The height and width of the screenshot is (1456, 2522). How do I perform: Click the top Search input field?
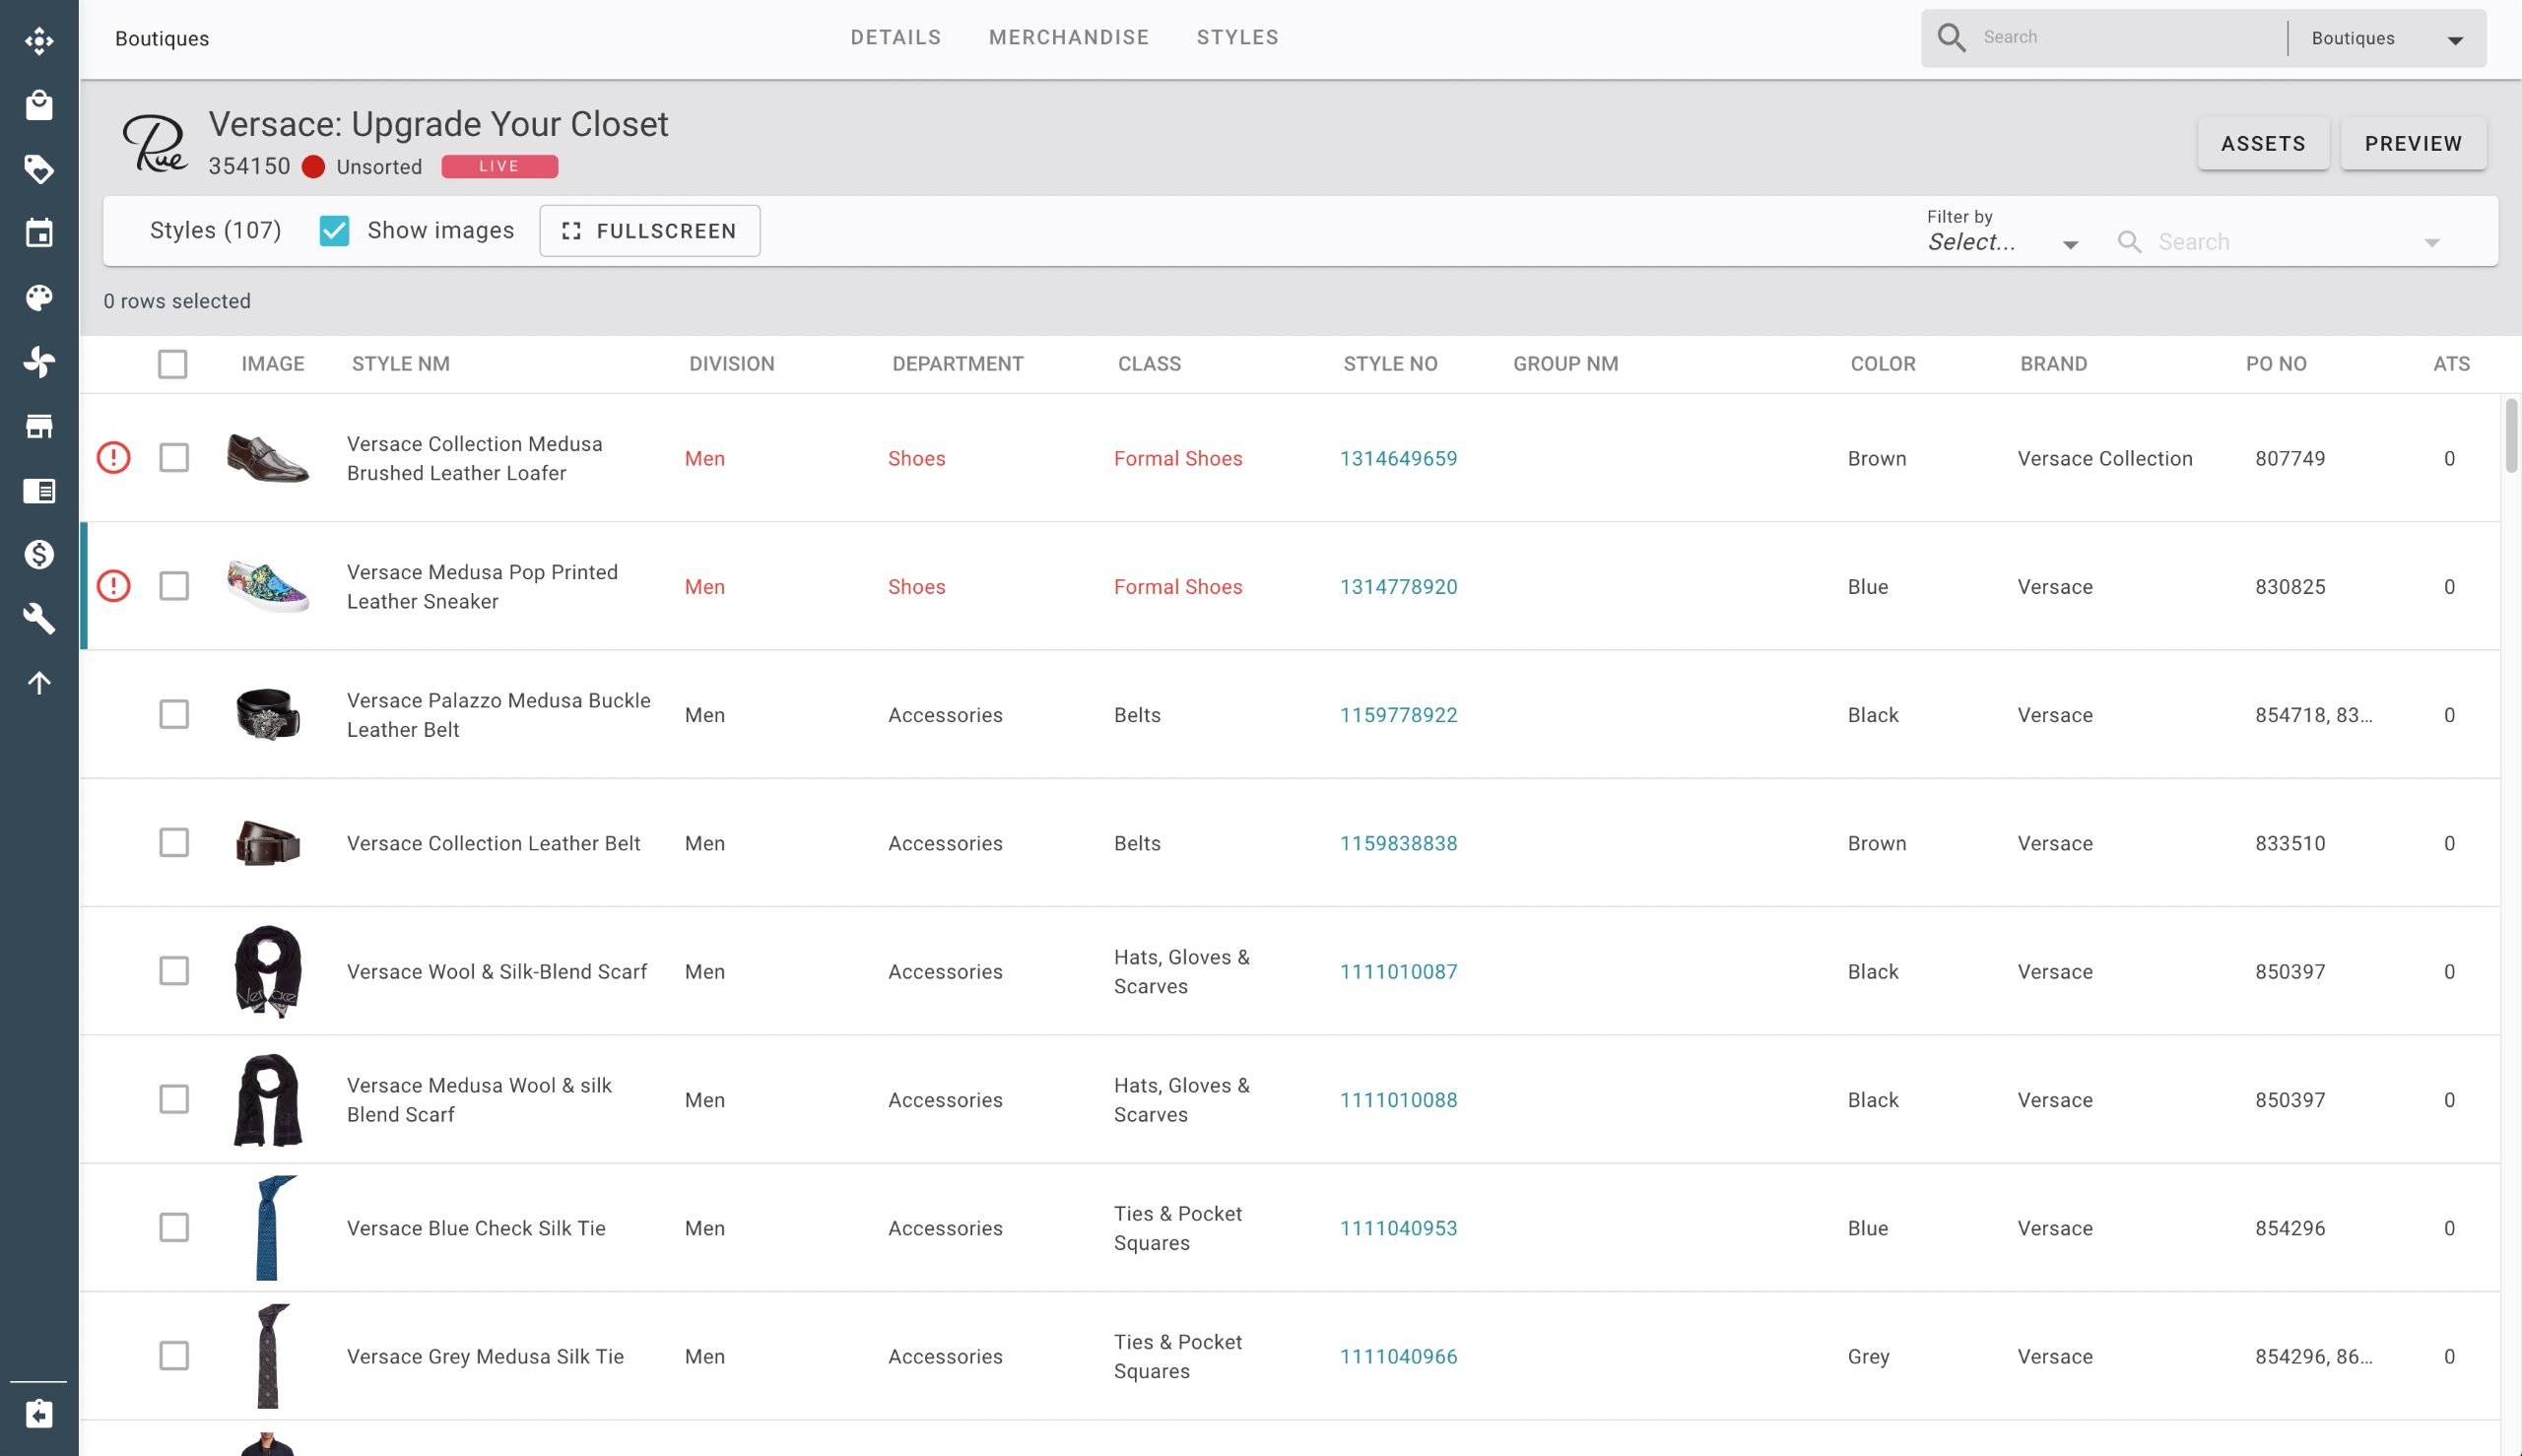pos(2130,38)
